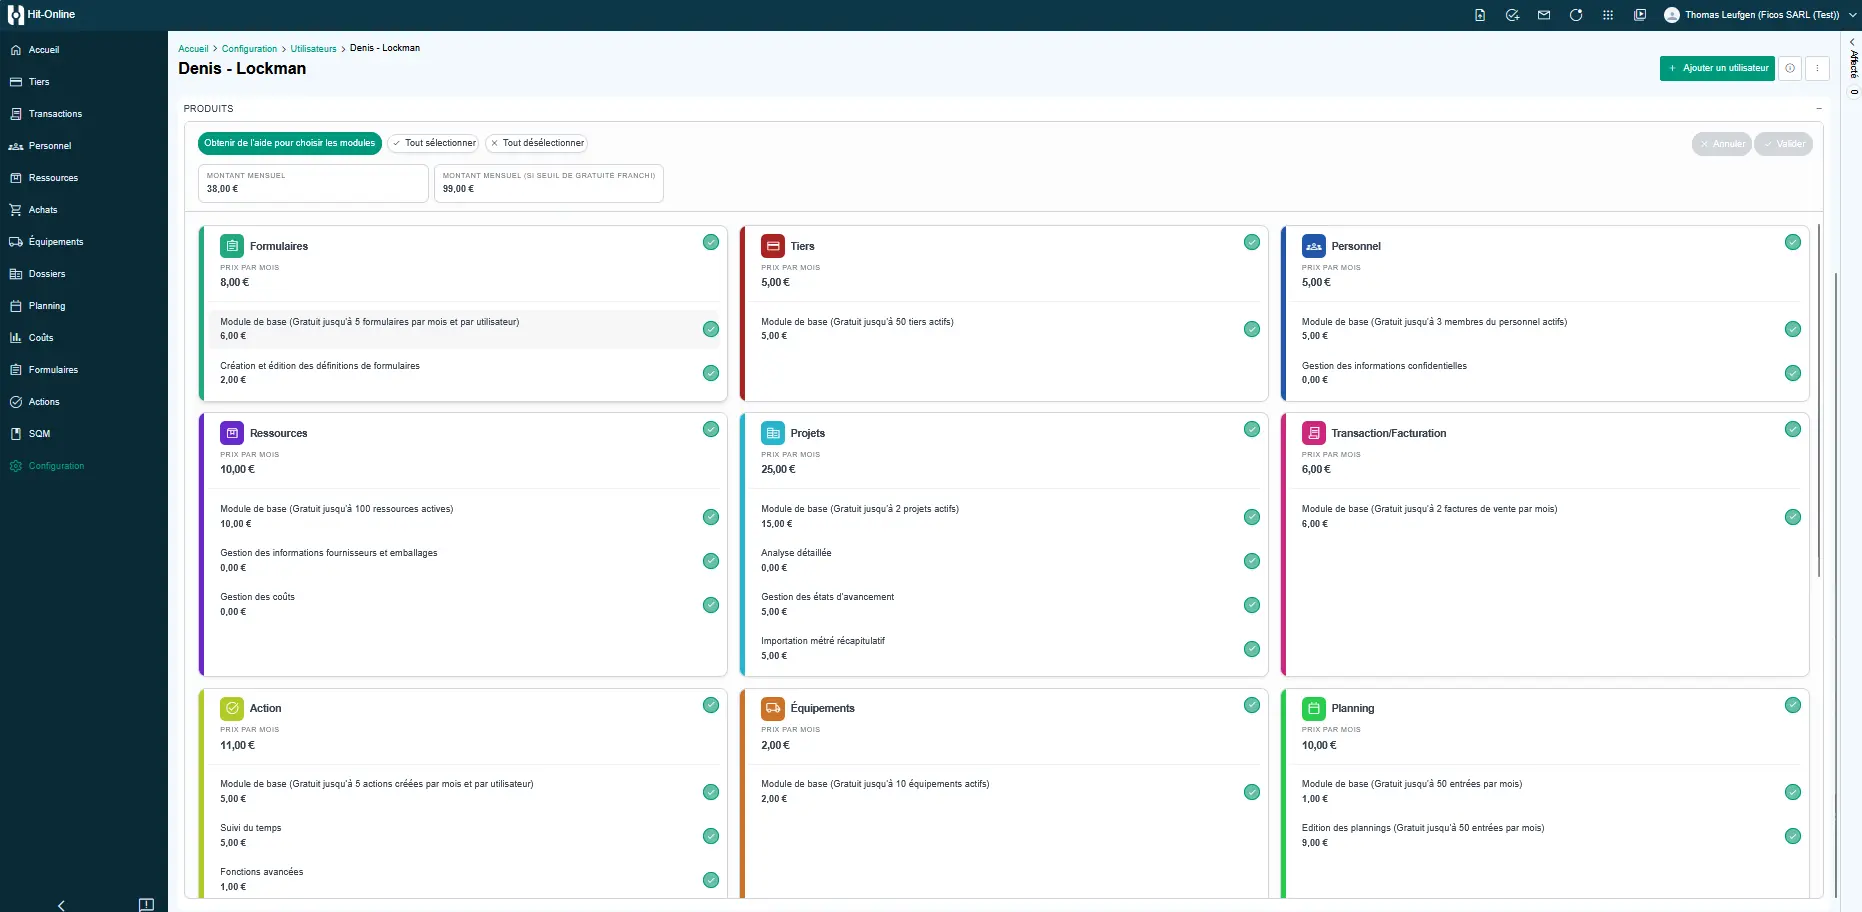The height and width of the screenshot is (912, 1862).
Task: Click Tout désélectionner button
Action: click(537, 143)
